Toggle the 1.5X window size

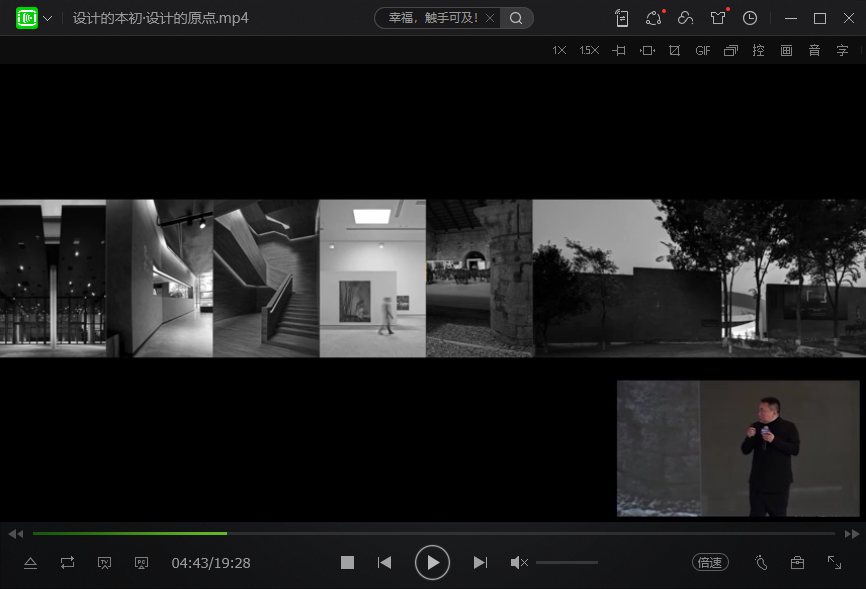click(589, 50)
